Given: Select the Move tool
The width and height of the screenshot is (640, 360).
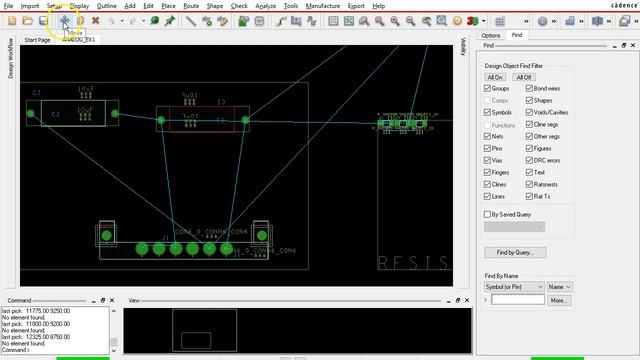Looking at the screenshot, I should tap(64, 21).
